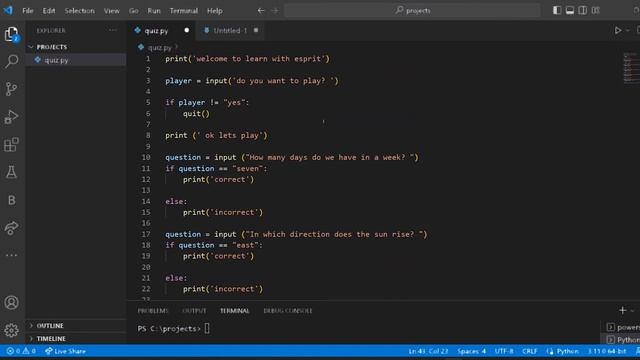
Task: Switch to the PROBLEMS panel tab
Action: (153, 311)
